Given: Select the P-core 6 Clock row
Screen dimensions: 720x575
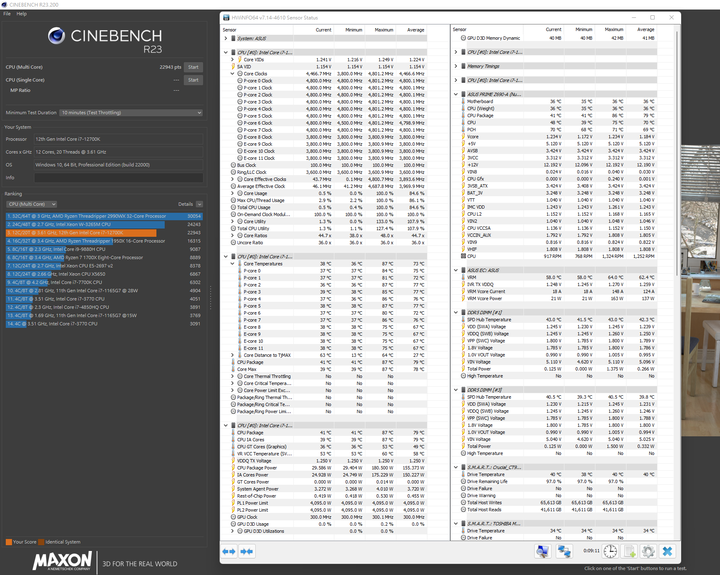Looking at the screenshot, I should click(325, 123).
